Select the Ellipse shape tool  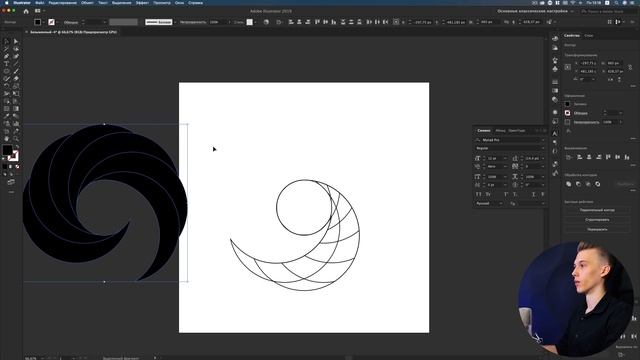[7, 71]
